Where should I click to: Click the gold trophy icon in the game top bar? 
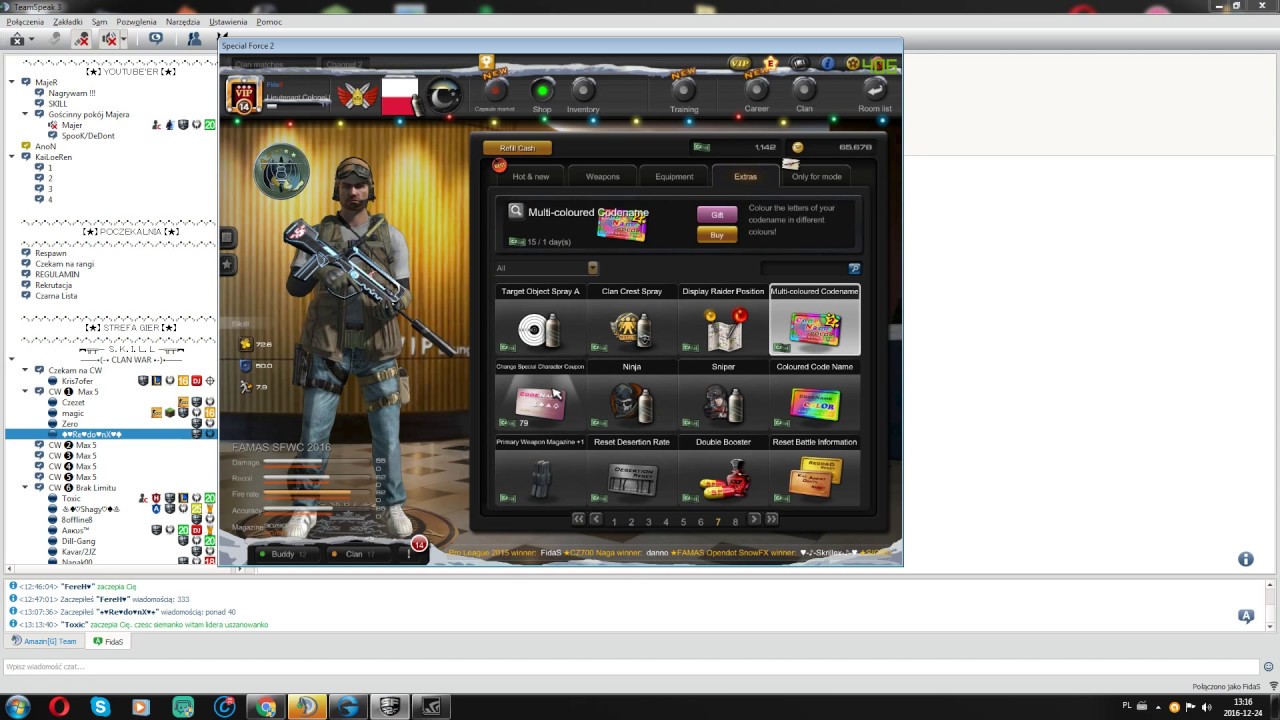coord(486,63)
